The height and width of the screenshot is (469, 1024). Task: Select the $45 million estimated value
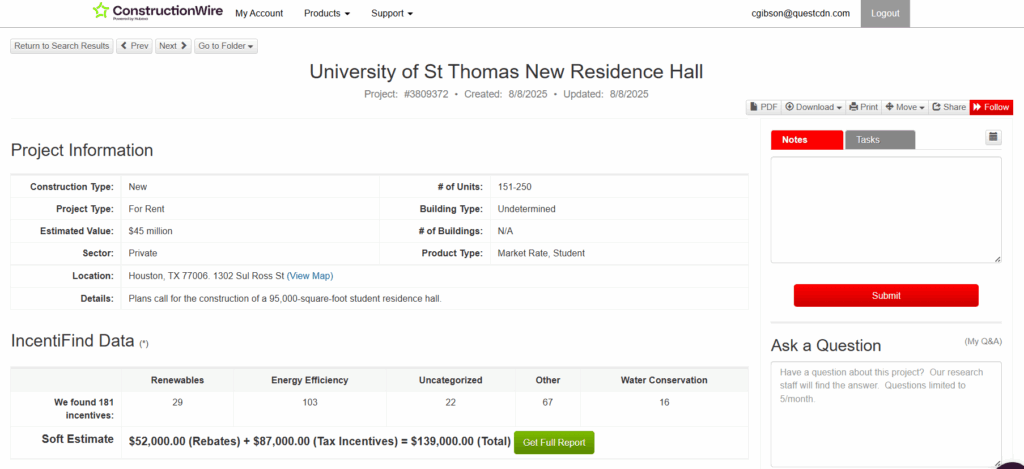click(x=151, y=231)
